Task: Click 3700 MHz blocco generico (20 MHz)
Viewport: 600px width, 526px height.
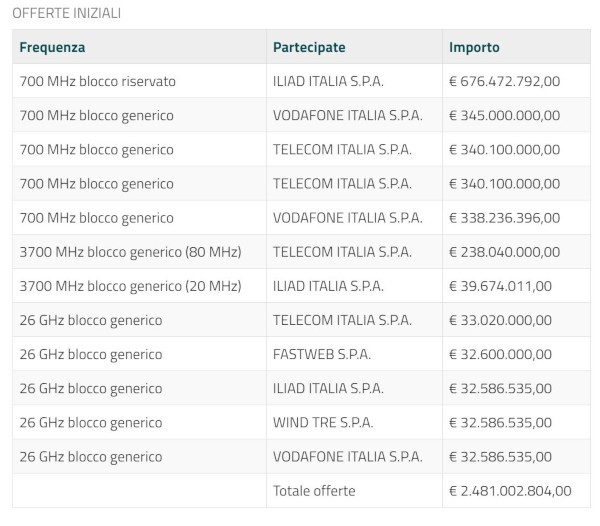Action: tap(130, 286)
